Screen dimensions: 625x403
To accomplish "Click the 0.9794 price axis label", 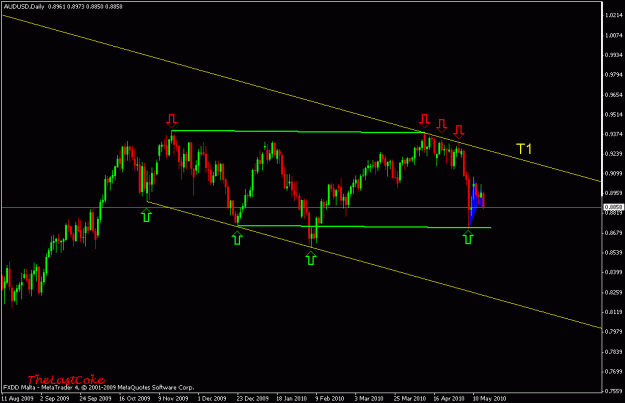I will [613, 75].
